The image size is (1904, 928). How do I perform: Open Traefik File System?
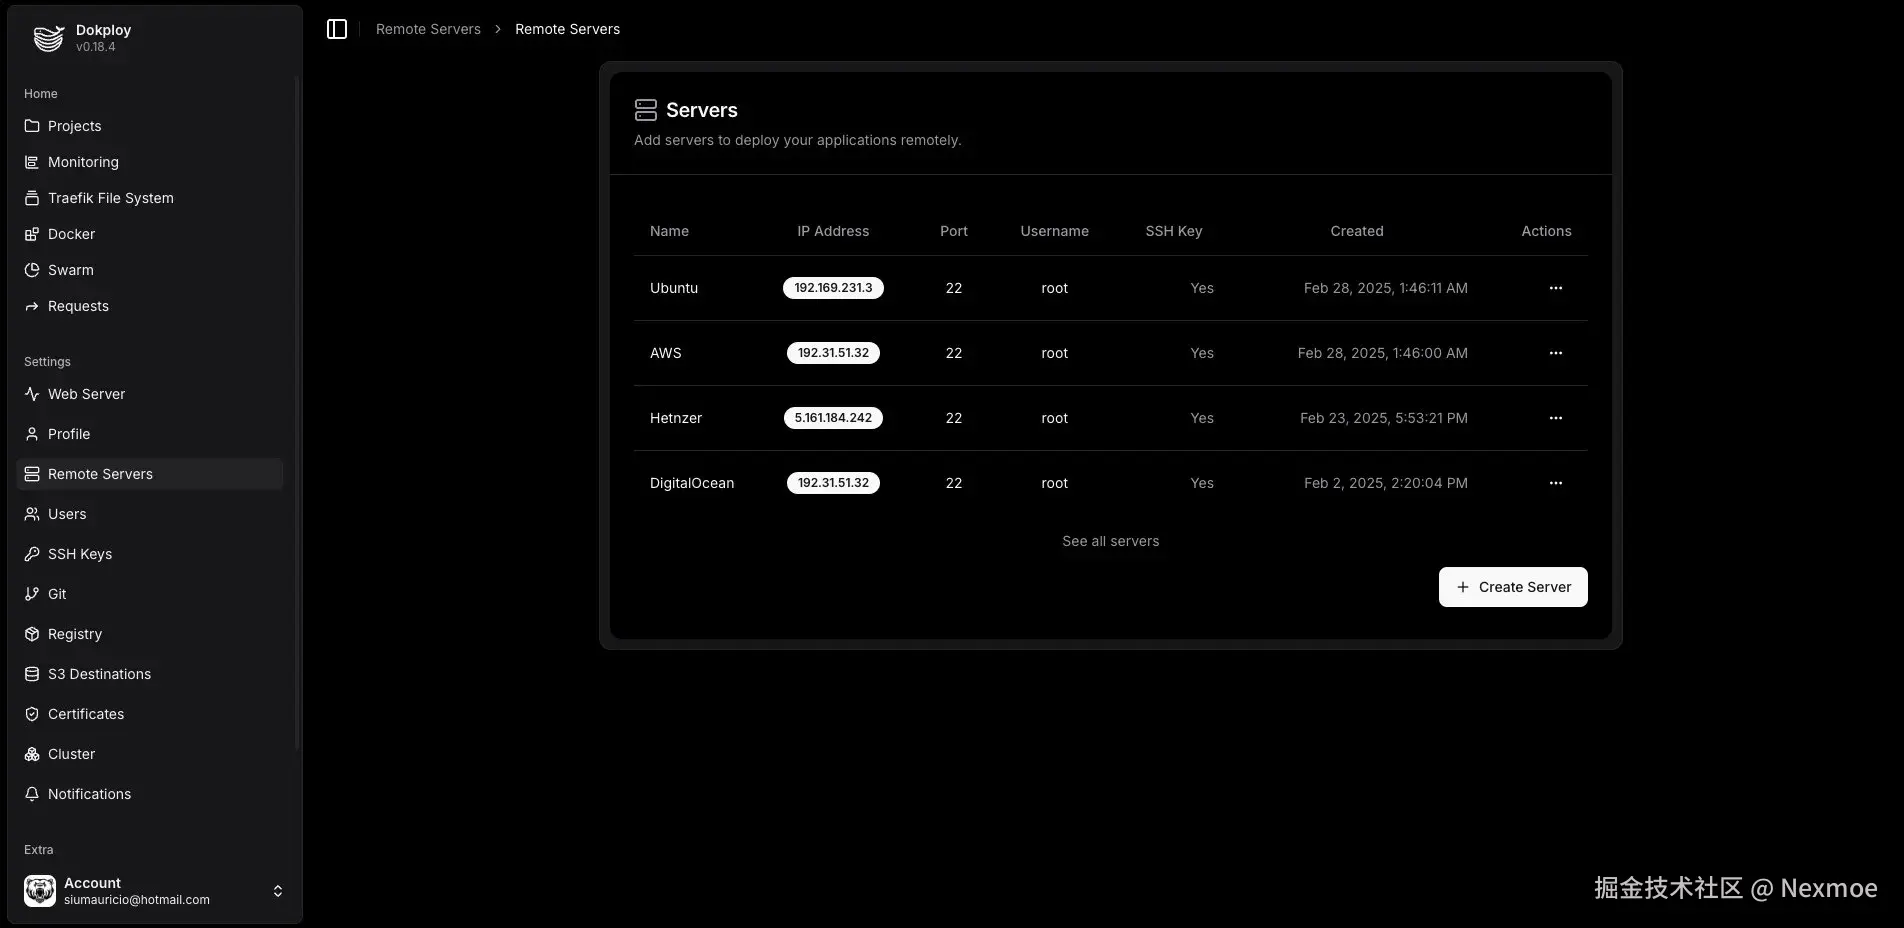click(x=150, y=198)
